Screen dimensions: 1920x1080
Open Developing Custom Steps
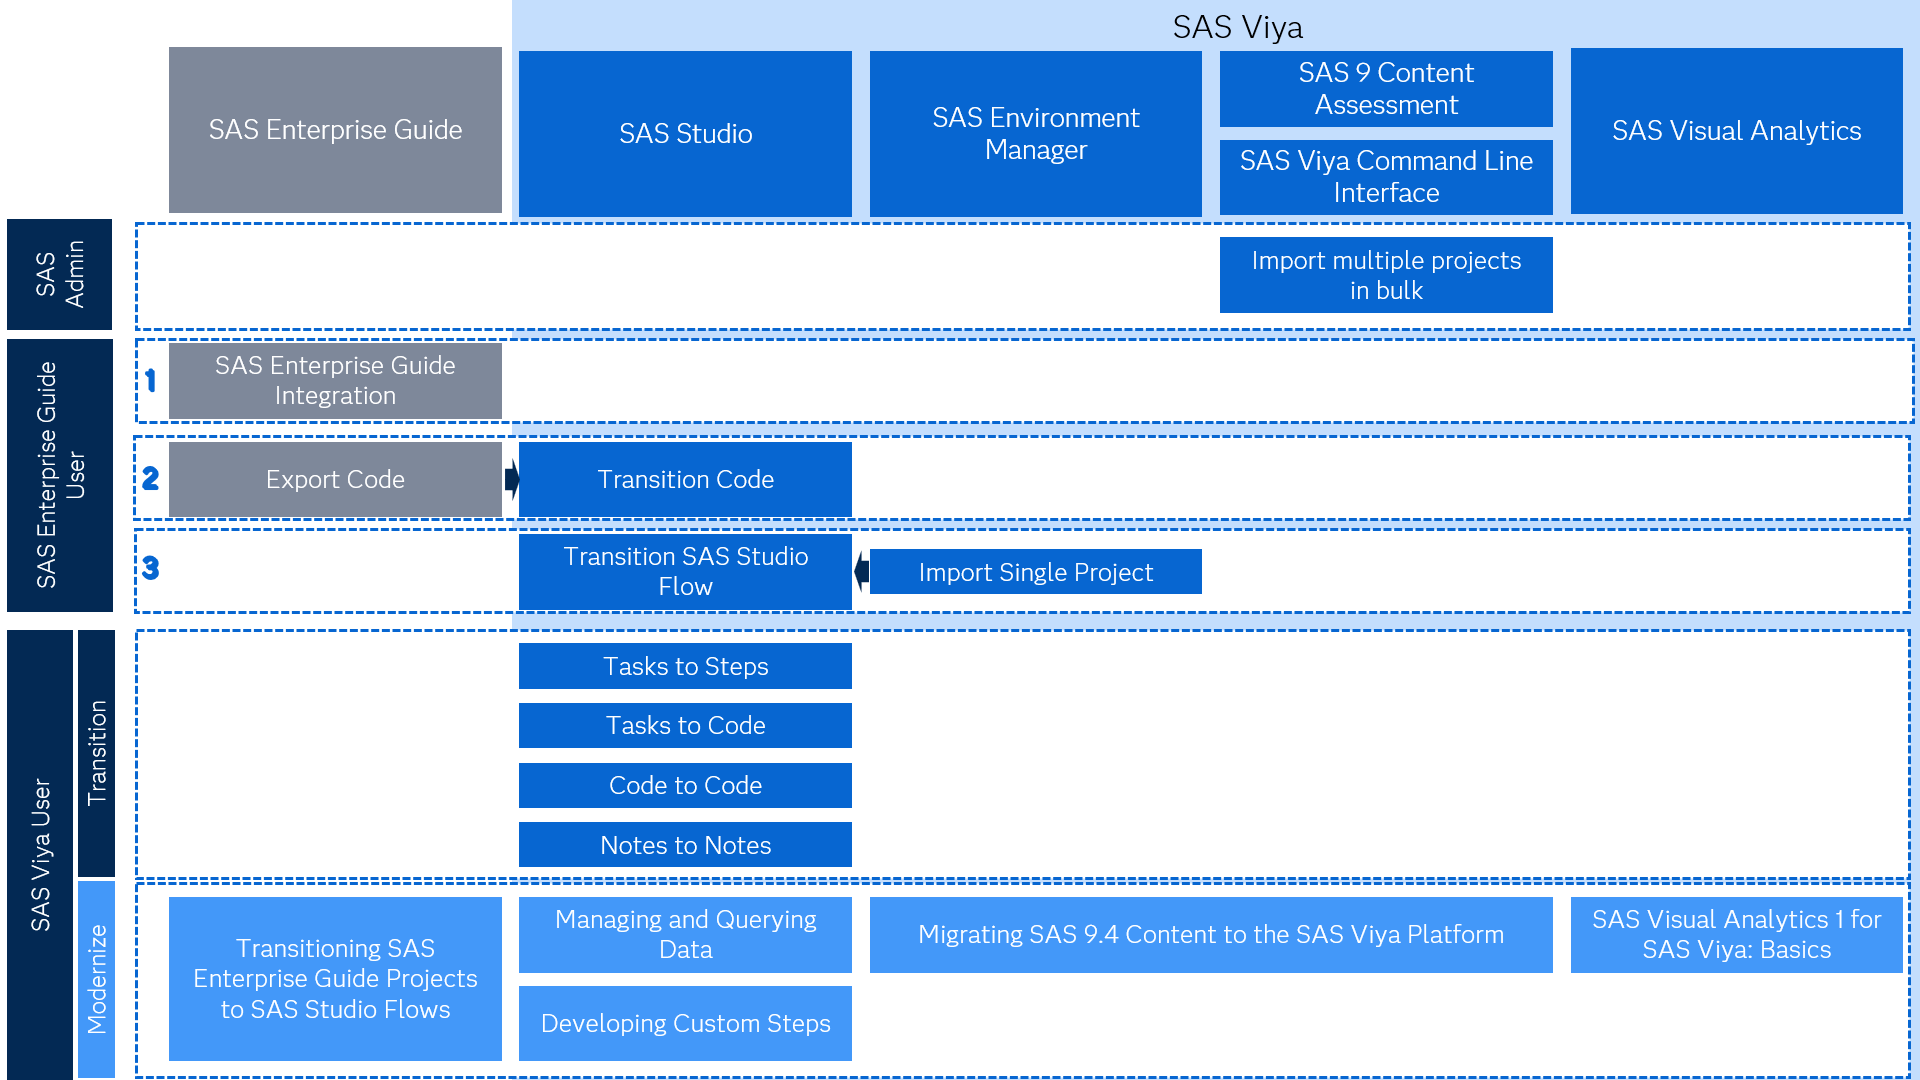[684, 1023]
